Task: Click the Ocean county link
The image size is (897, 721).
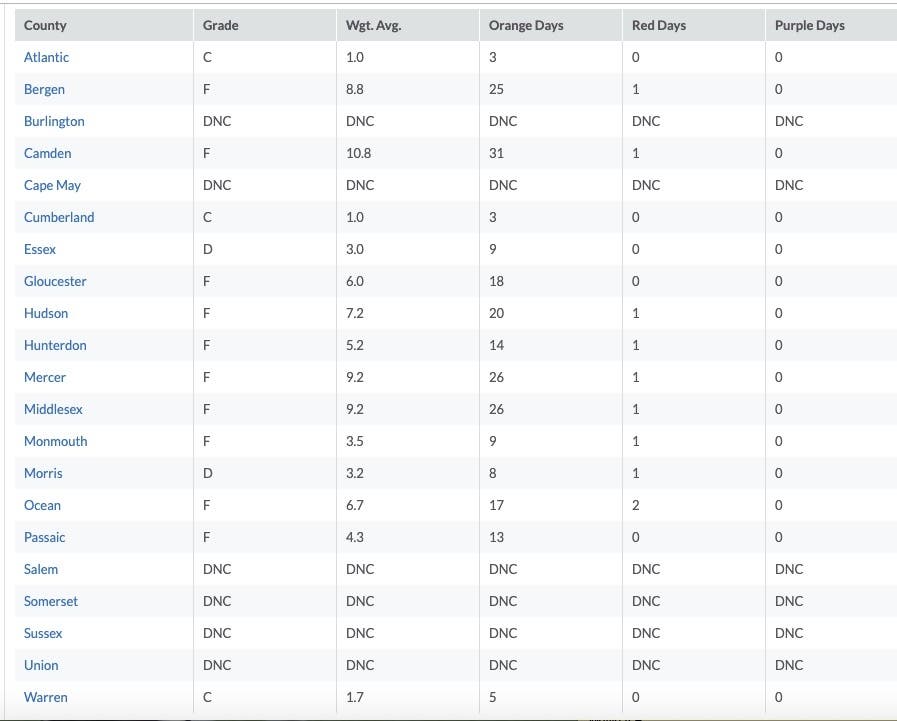Action: point(42,505)
